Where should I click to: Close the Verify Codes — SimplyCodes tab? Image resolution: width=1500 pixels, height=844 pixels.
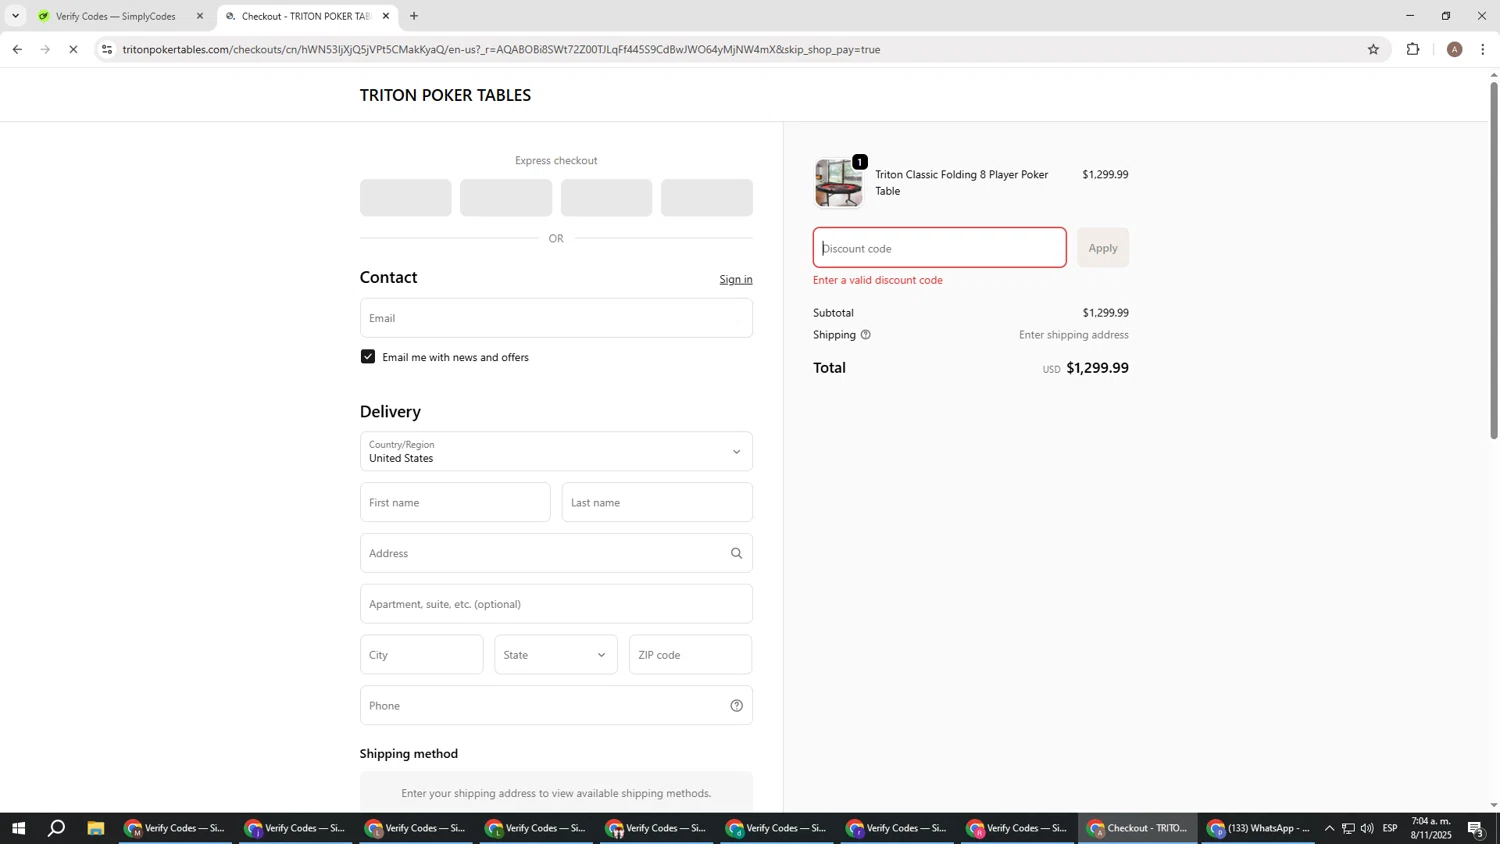click(x=200, y=16)
